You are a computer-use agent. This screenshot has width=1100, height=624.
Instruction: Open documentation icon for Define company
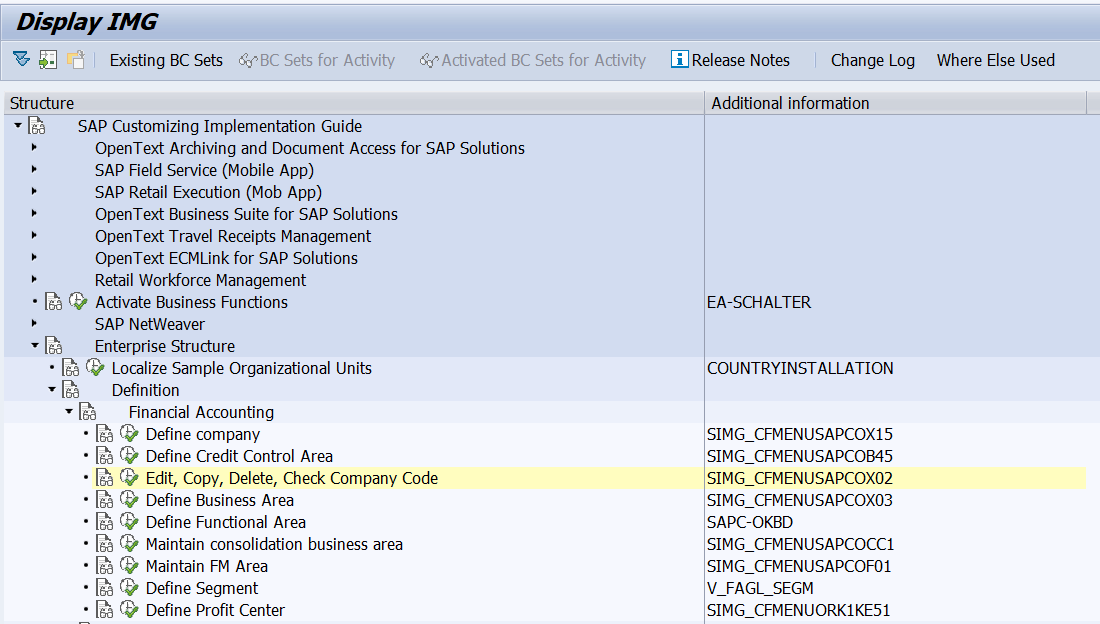[105, 434]
